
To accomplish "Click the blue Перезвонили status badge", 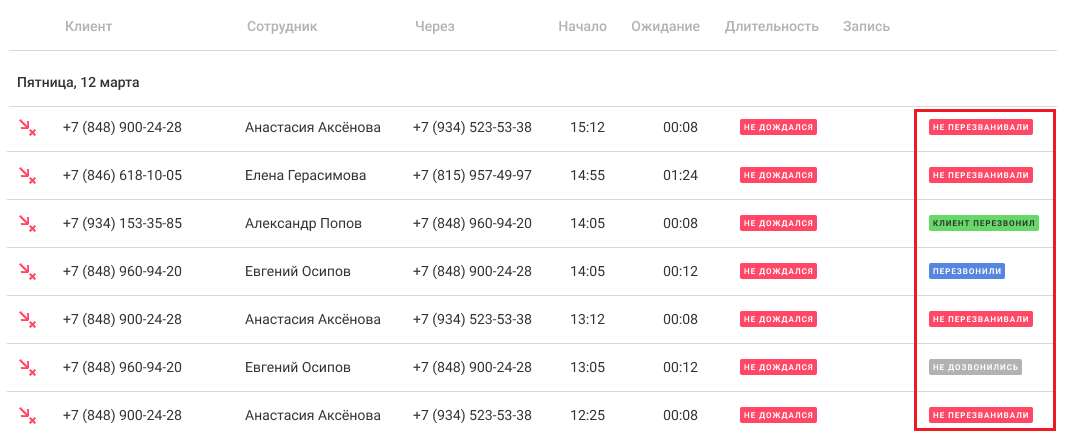I will [x=966, y=271].
